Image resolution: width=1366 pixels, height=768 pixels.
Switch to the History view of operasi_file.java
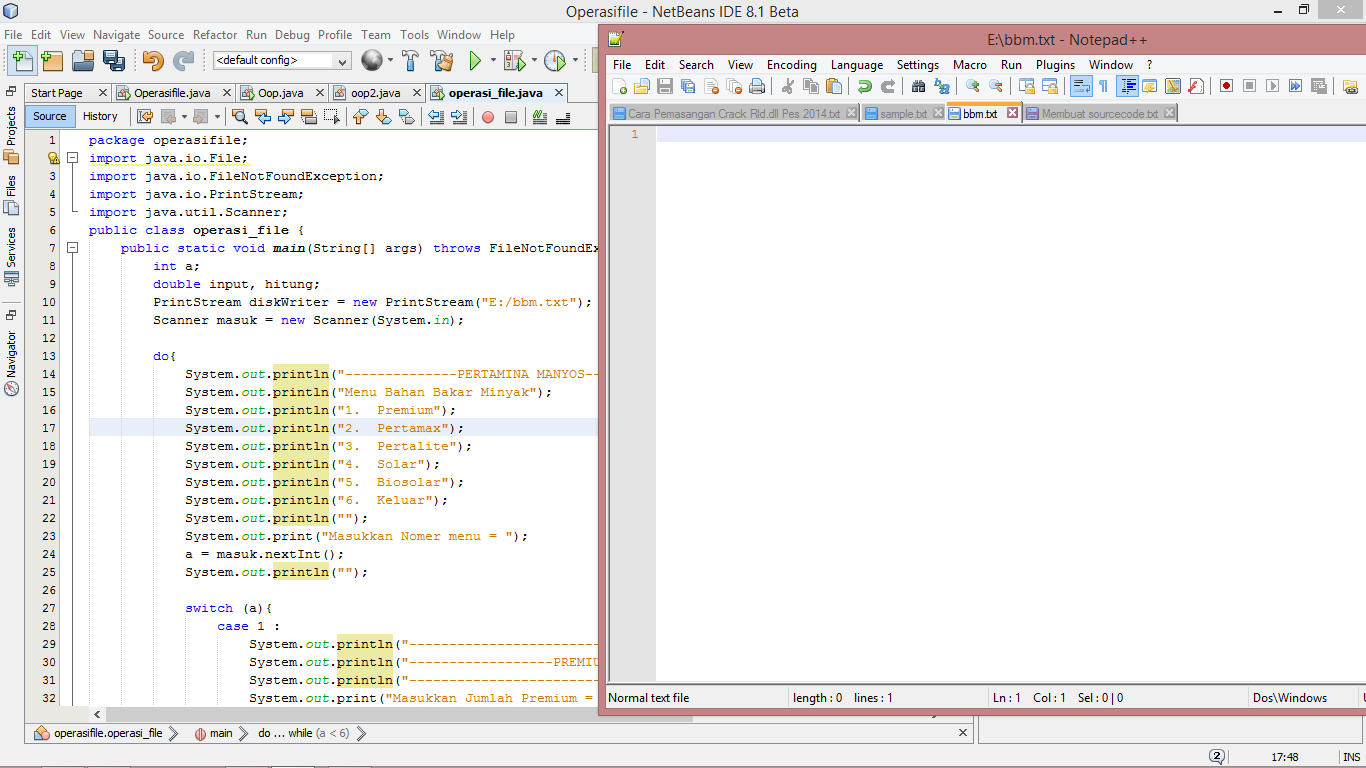pyautogui.click(x=101, y=116)
